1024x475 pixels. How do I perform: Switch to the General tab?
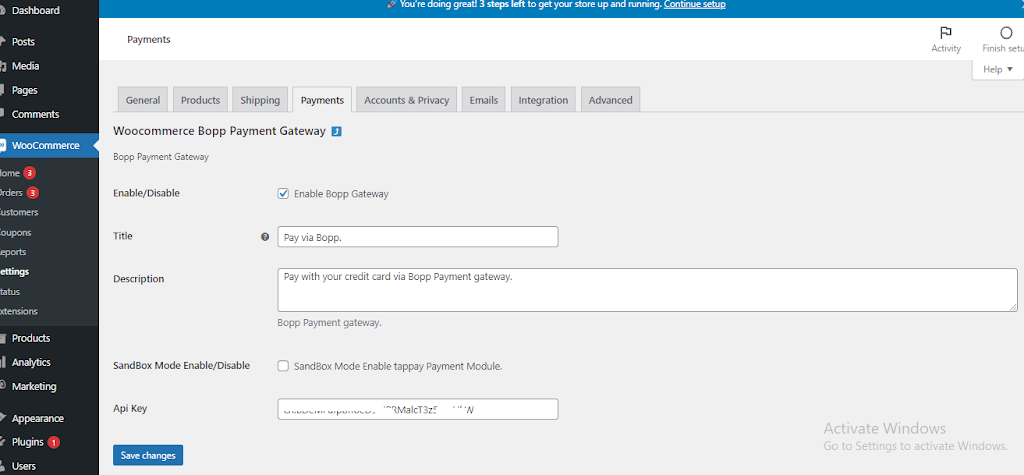[143, 99]
